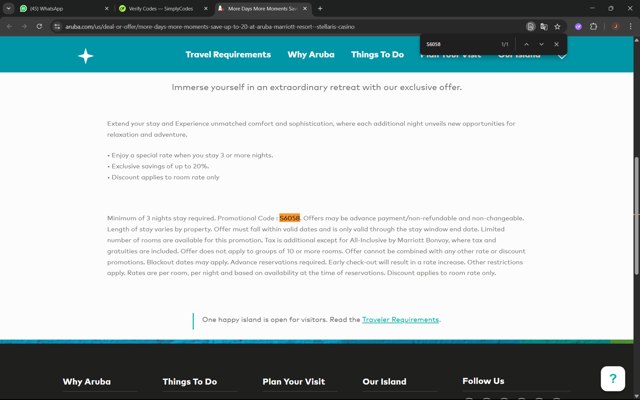640x400 pixels.
Task: Select the More Days More Moments tab
Action: [x=262, y=8]
